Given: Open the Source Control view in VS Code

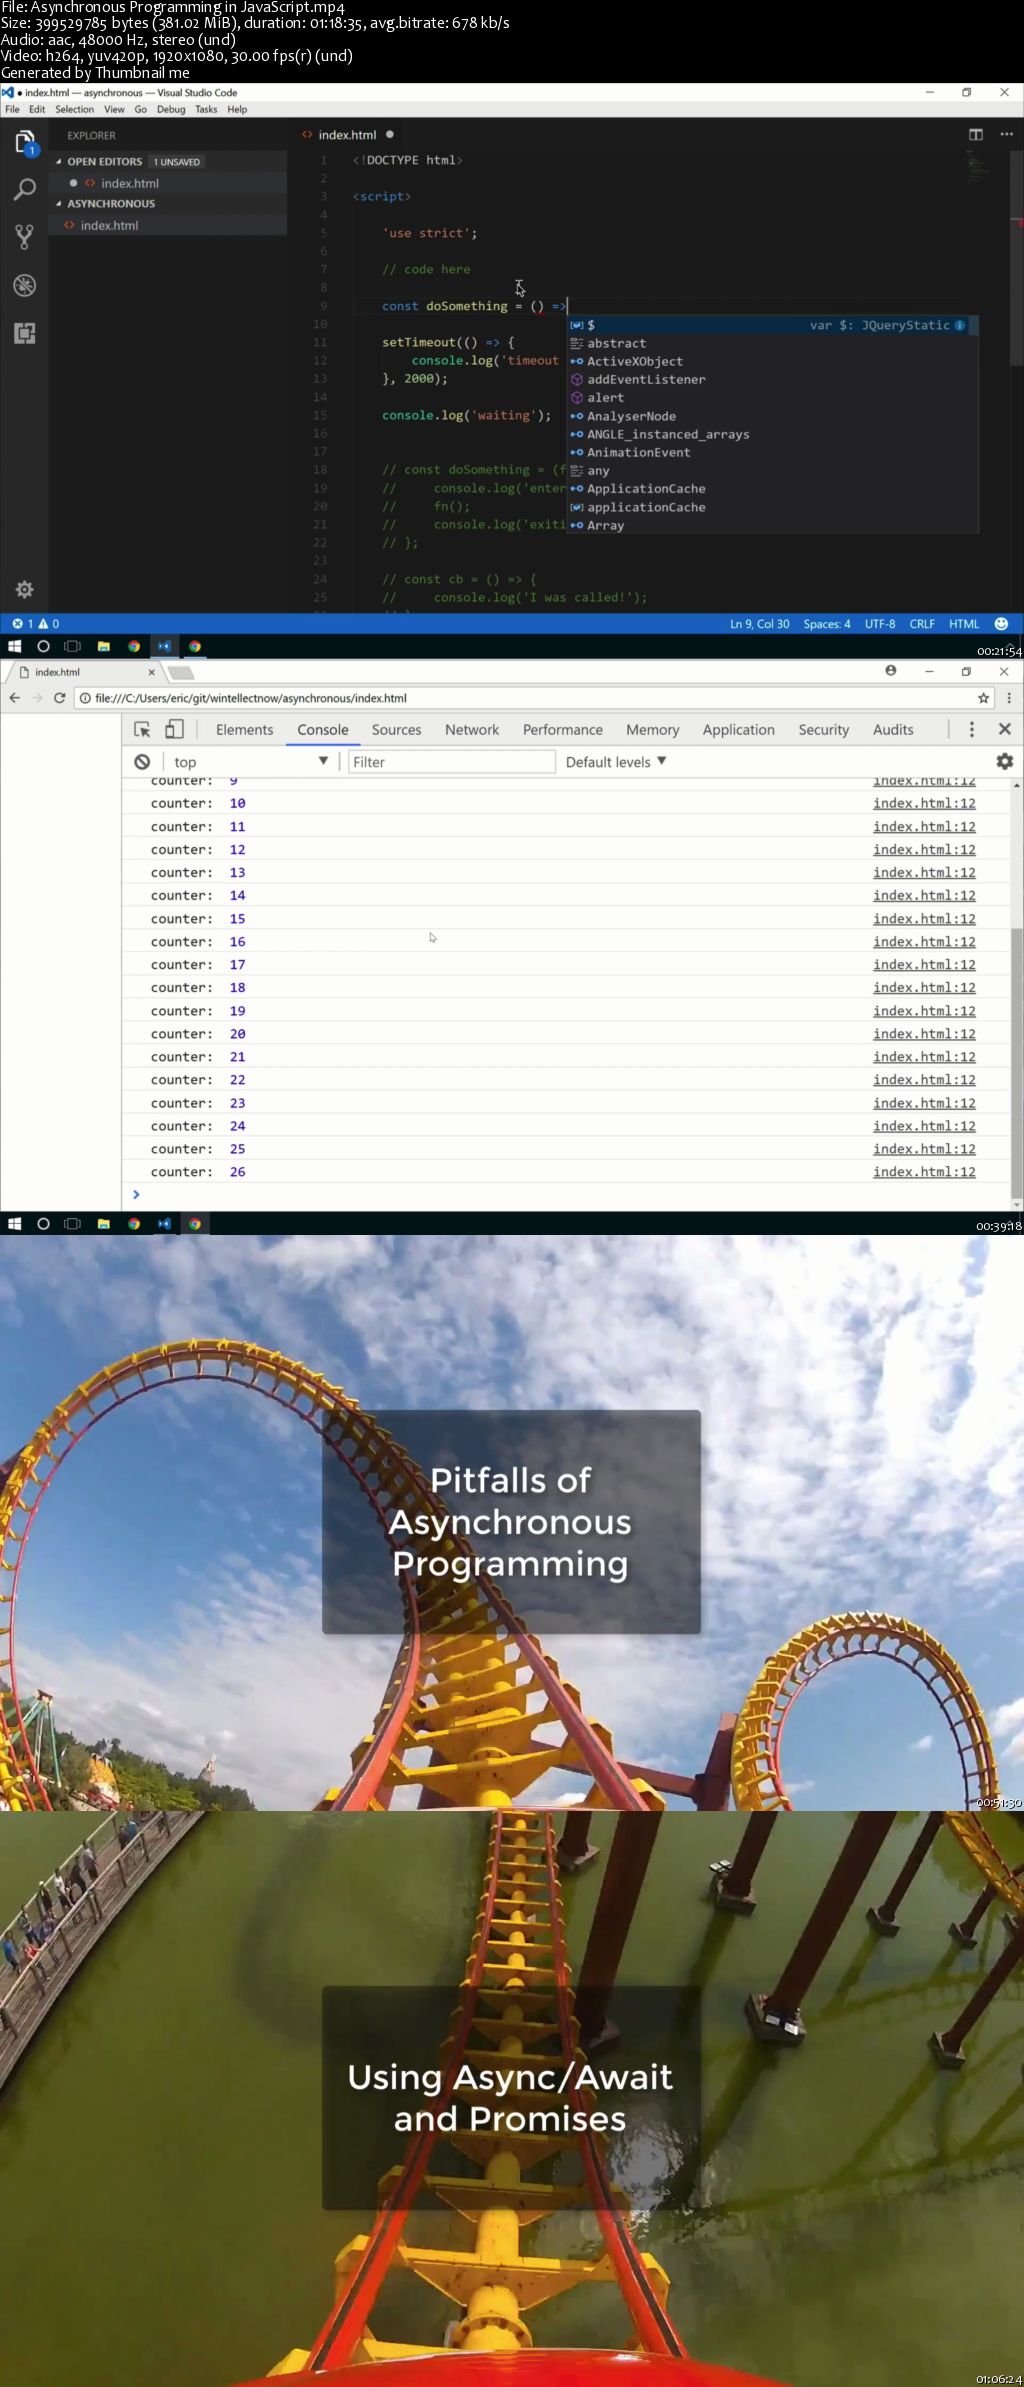Looking at the screenshot, I should click(25, 237).
